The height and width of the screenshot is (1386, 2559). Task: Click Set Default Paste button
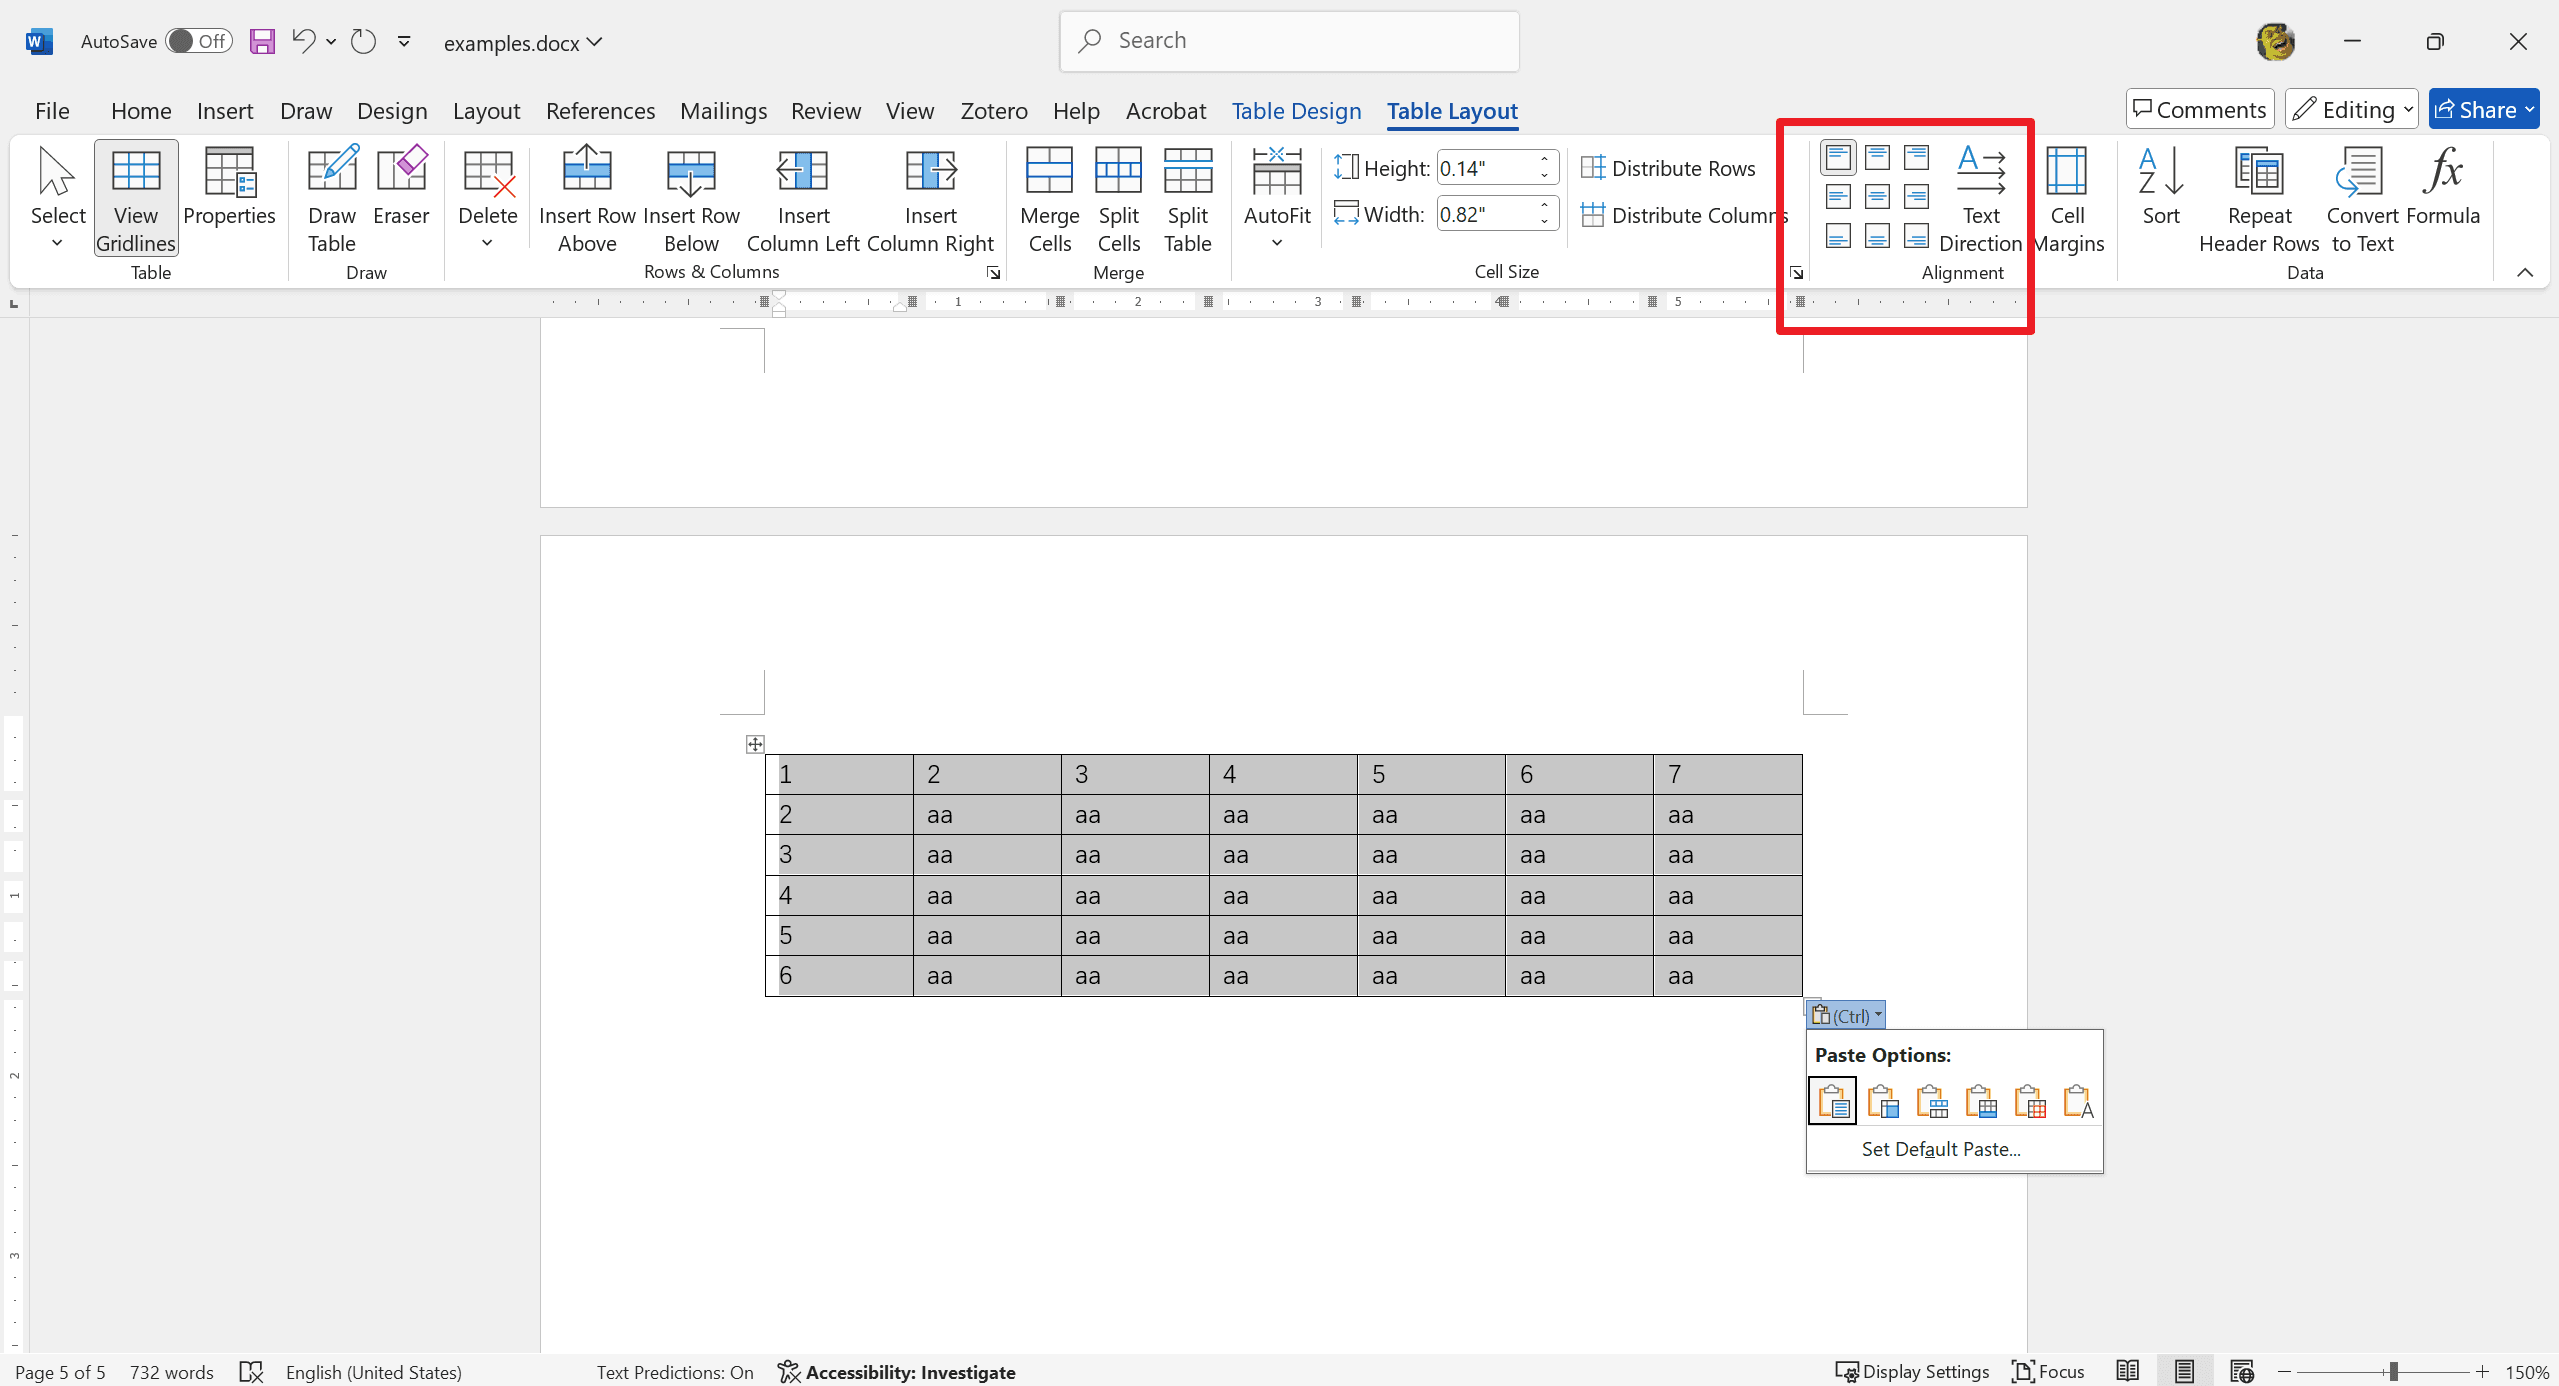click(x=1941, y=1147)
